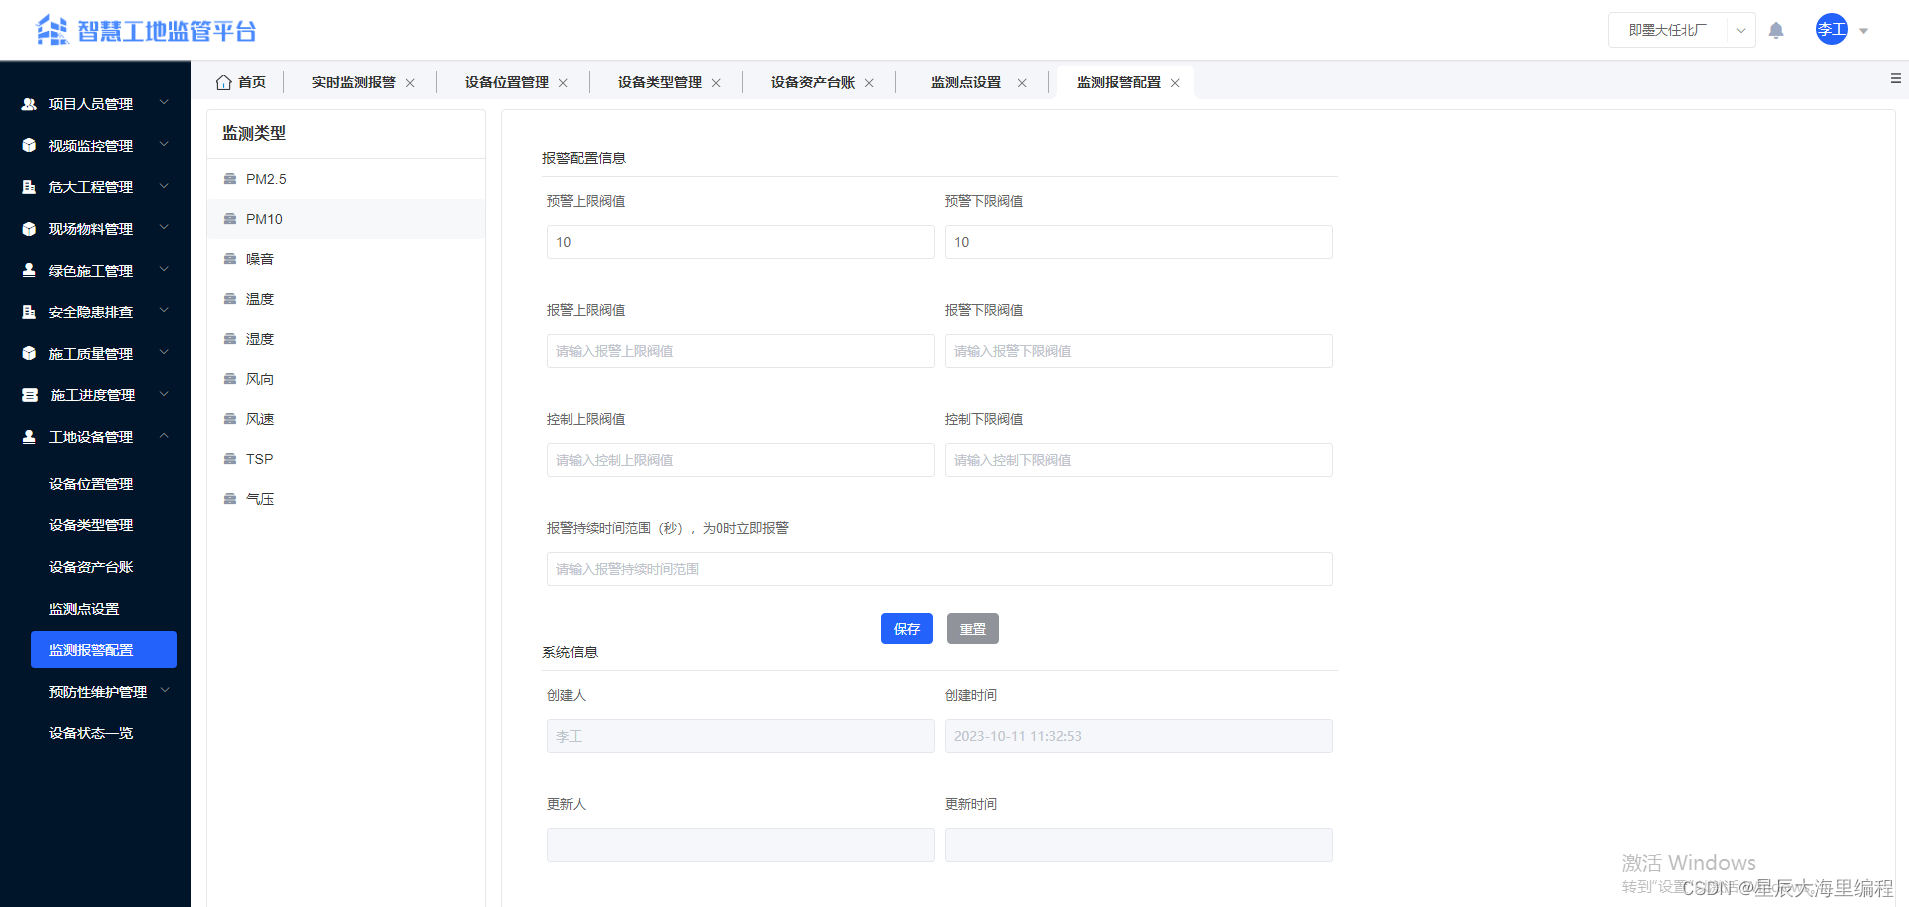
Task: Open the user menu caret
Action: pyautogui.click(x=1864, y=31)
